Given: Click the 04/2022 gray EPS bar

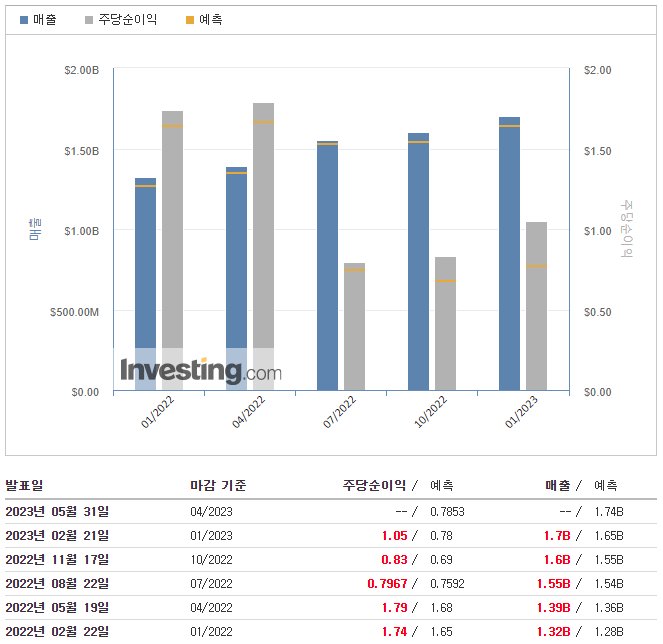Looking at the screenshot, I should click(x=263, y=247).
